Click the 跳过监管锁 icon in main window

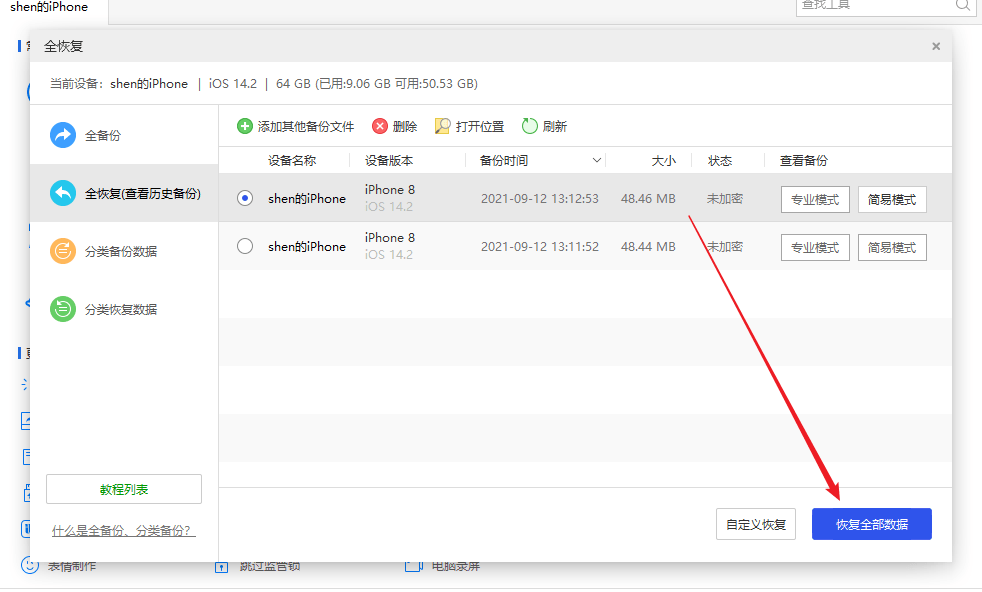coord(221,567)
